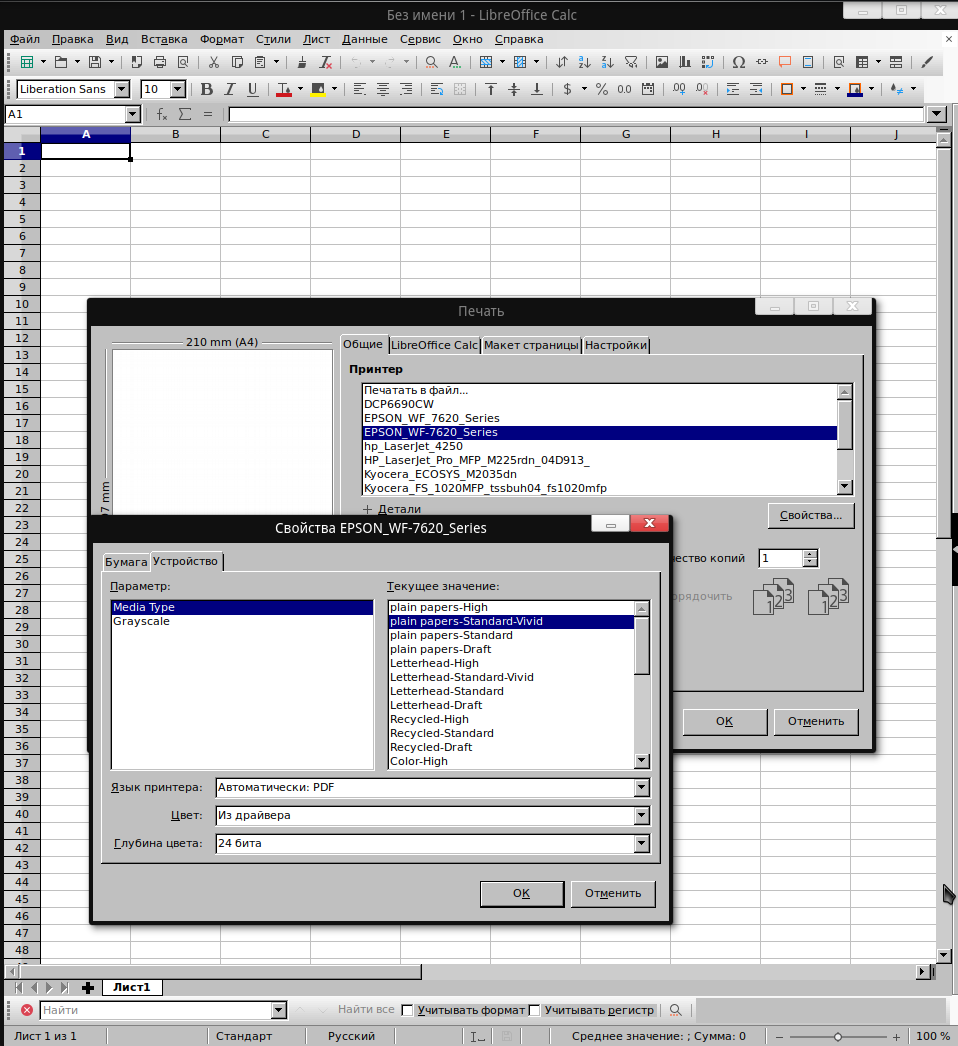Click Отменить in printer properties dialog
The height and width of the screenshot is (1046, 958).
point(613,893)
